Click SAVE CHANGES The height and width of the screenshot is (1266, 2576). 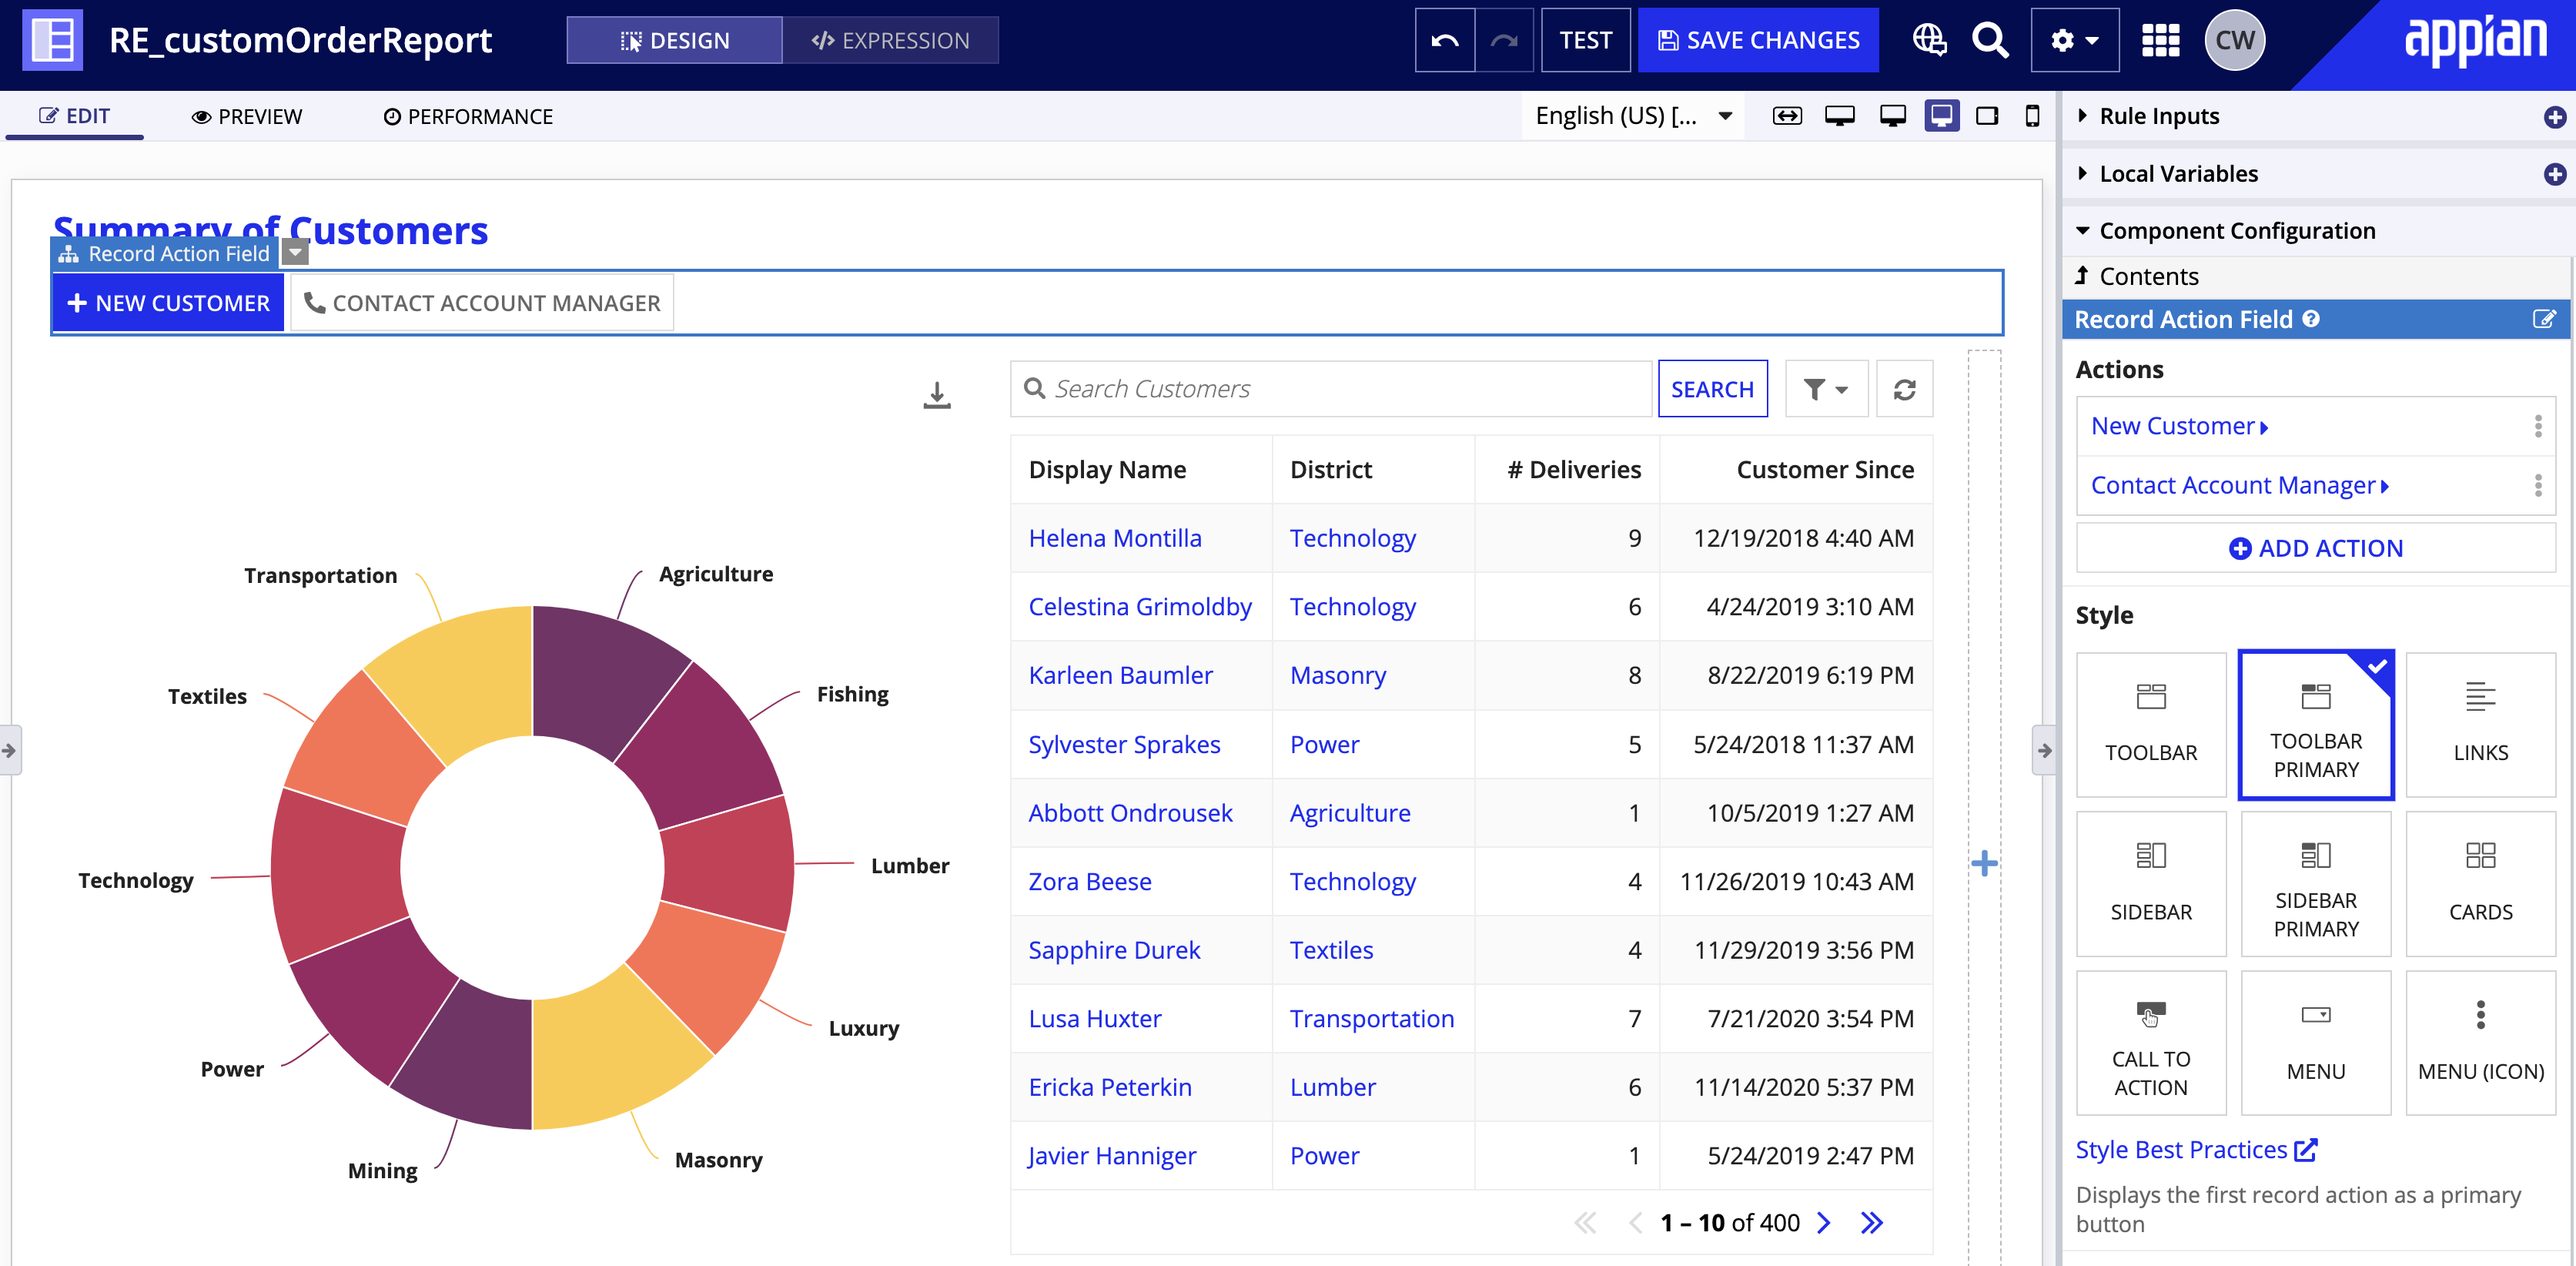coord(1758,40)
